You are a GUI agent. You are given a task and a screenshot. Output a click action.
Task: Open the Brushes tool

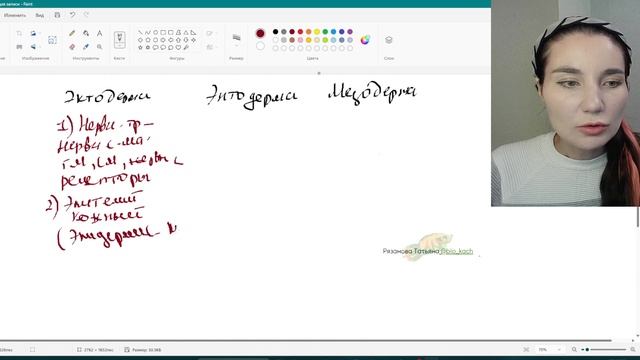pyautogui.click(x=120, y=40)
